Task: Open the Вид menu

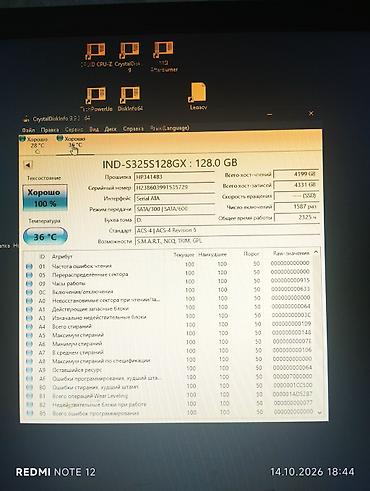Action: (x=94, y=129)
